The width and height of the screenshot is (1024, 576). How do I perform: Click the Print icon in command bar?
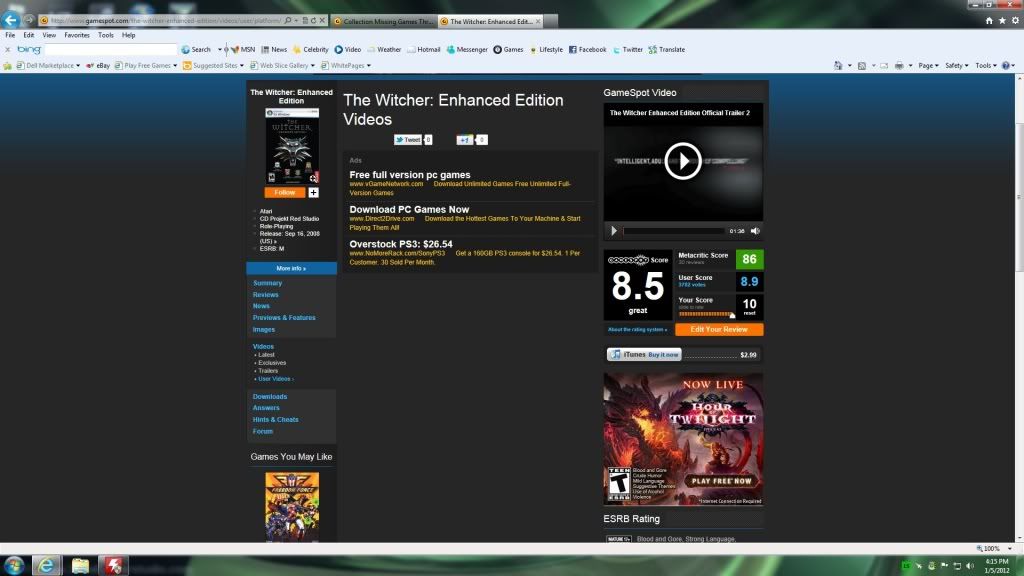[899, 65]
